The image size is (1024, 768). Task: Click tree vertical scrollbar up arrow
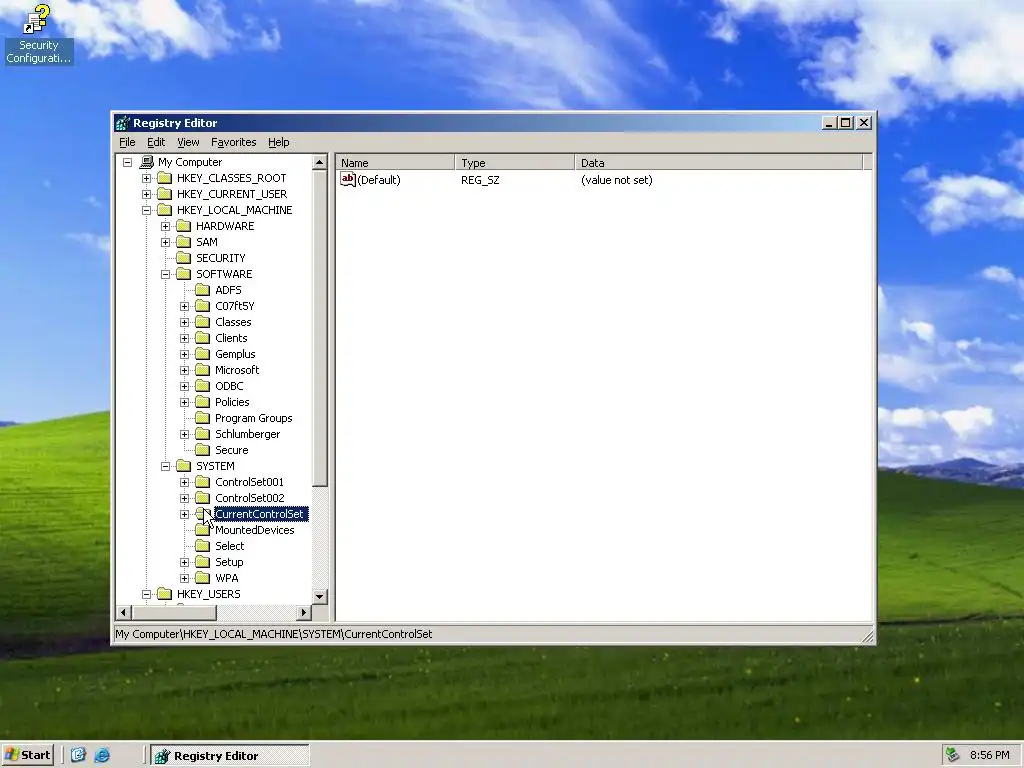319,162
